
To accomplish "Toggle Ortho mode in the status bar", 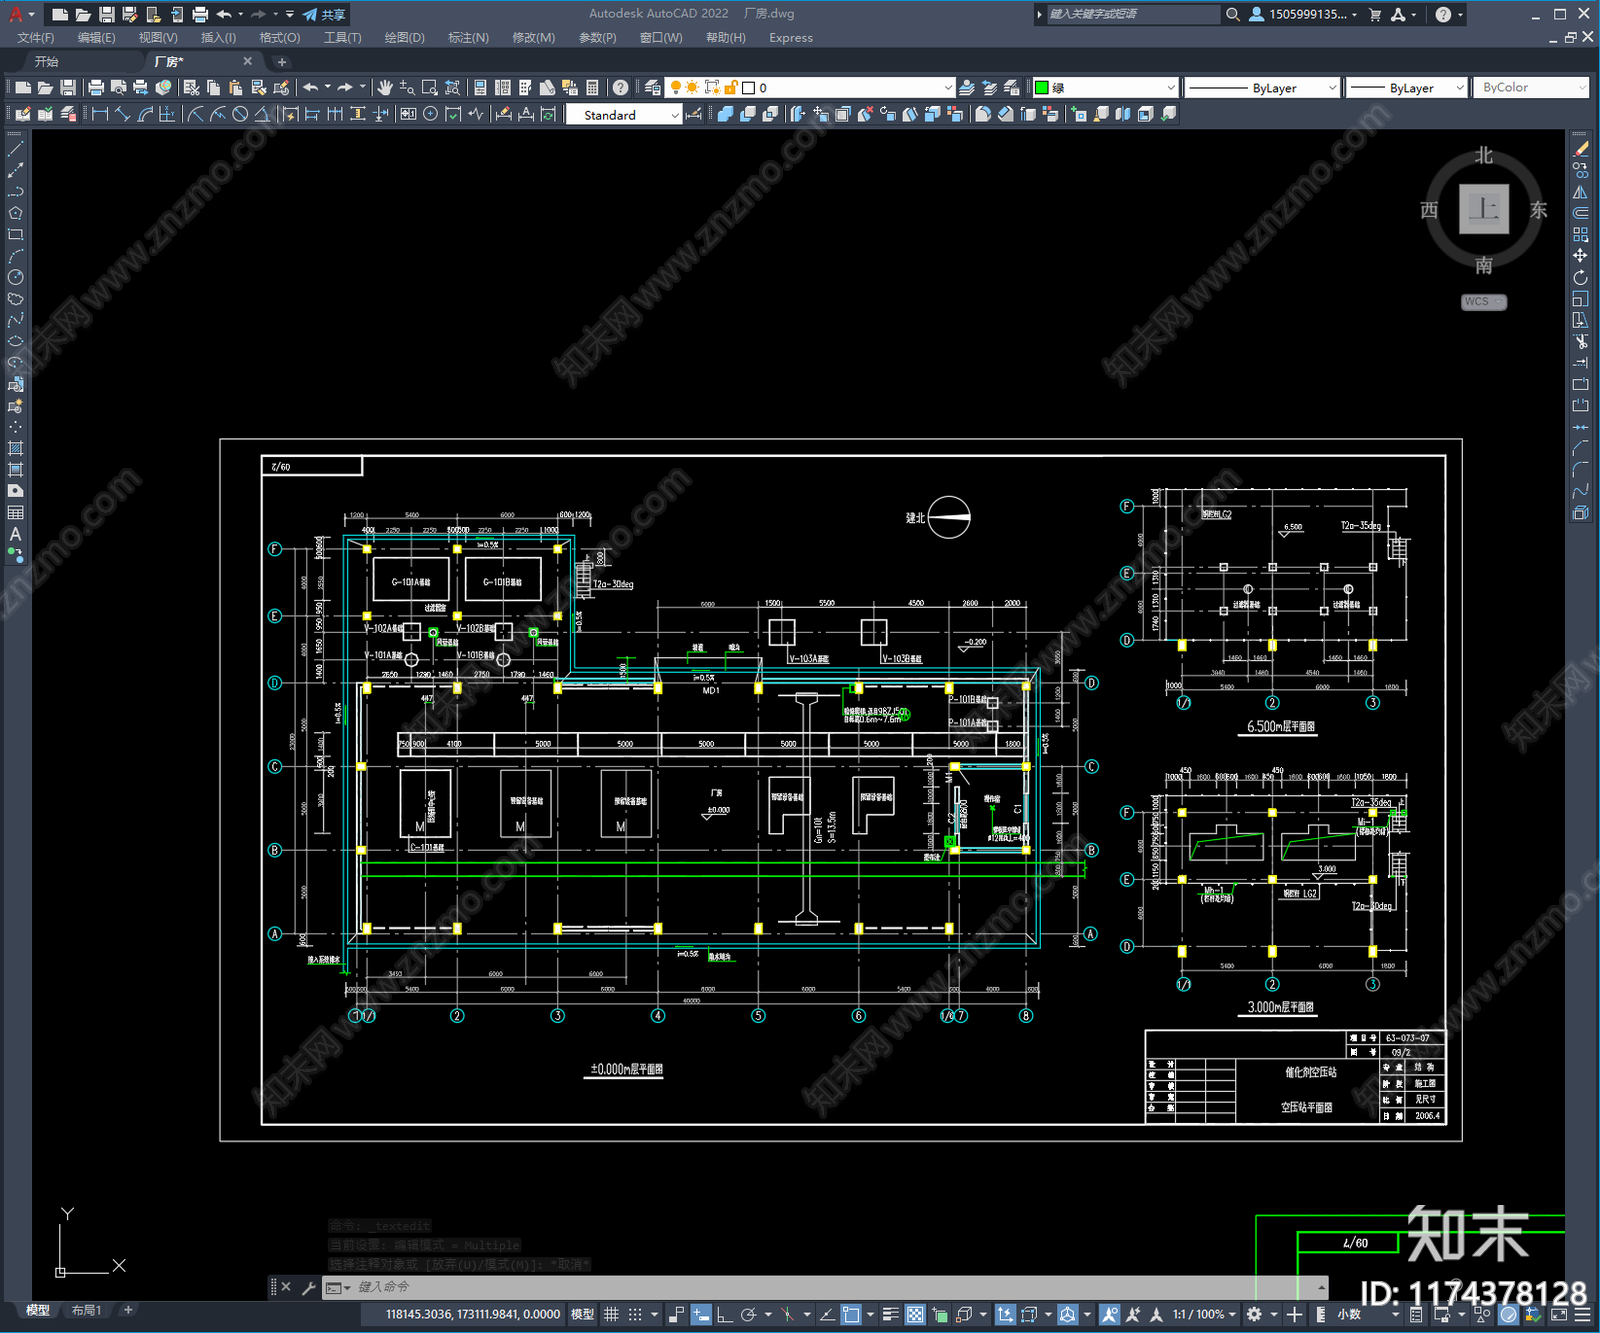I will click(x=724, y=1314).
